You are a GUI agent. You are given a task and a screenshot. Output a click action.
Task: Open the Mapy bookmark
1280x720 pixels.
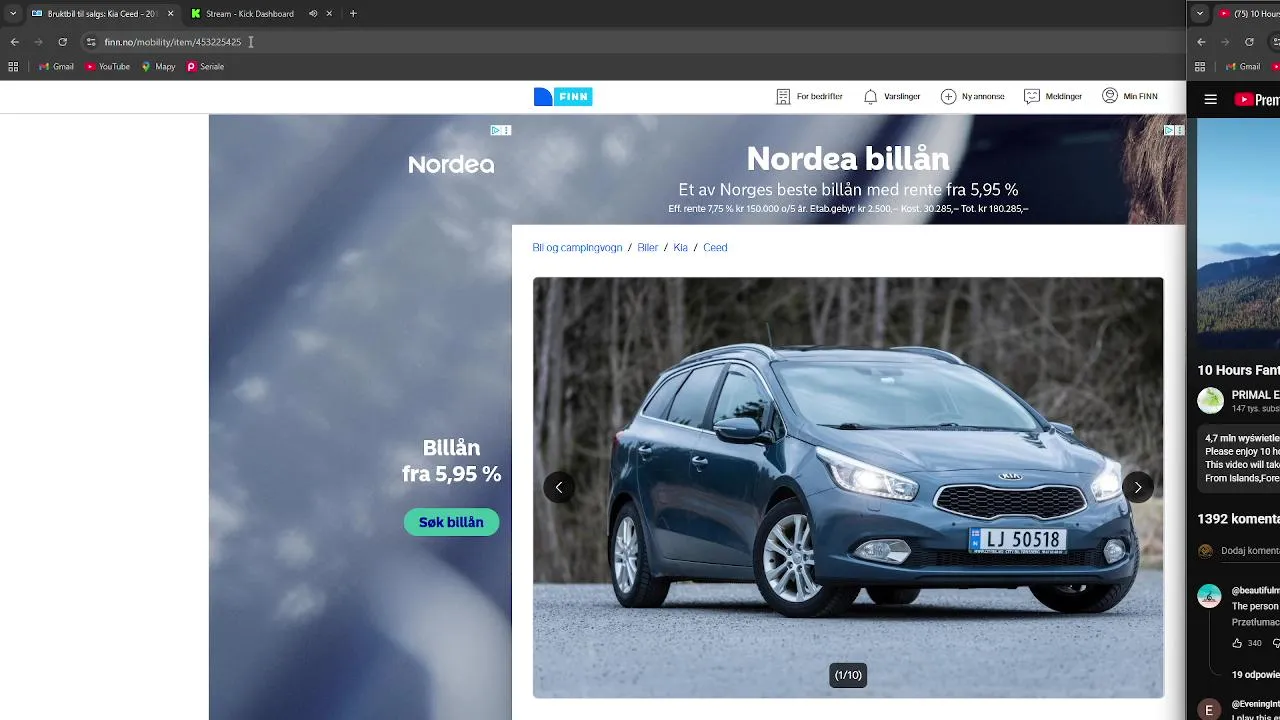[158, 67]
